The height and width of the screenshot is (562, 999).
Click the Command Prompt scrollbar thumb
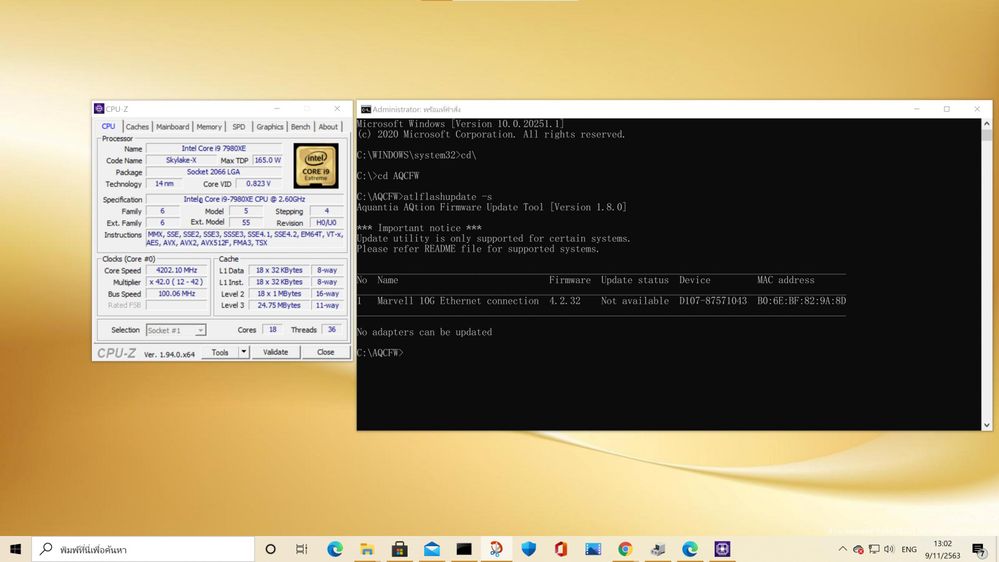click(986, 135)
